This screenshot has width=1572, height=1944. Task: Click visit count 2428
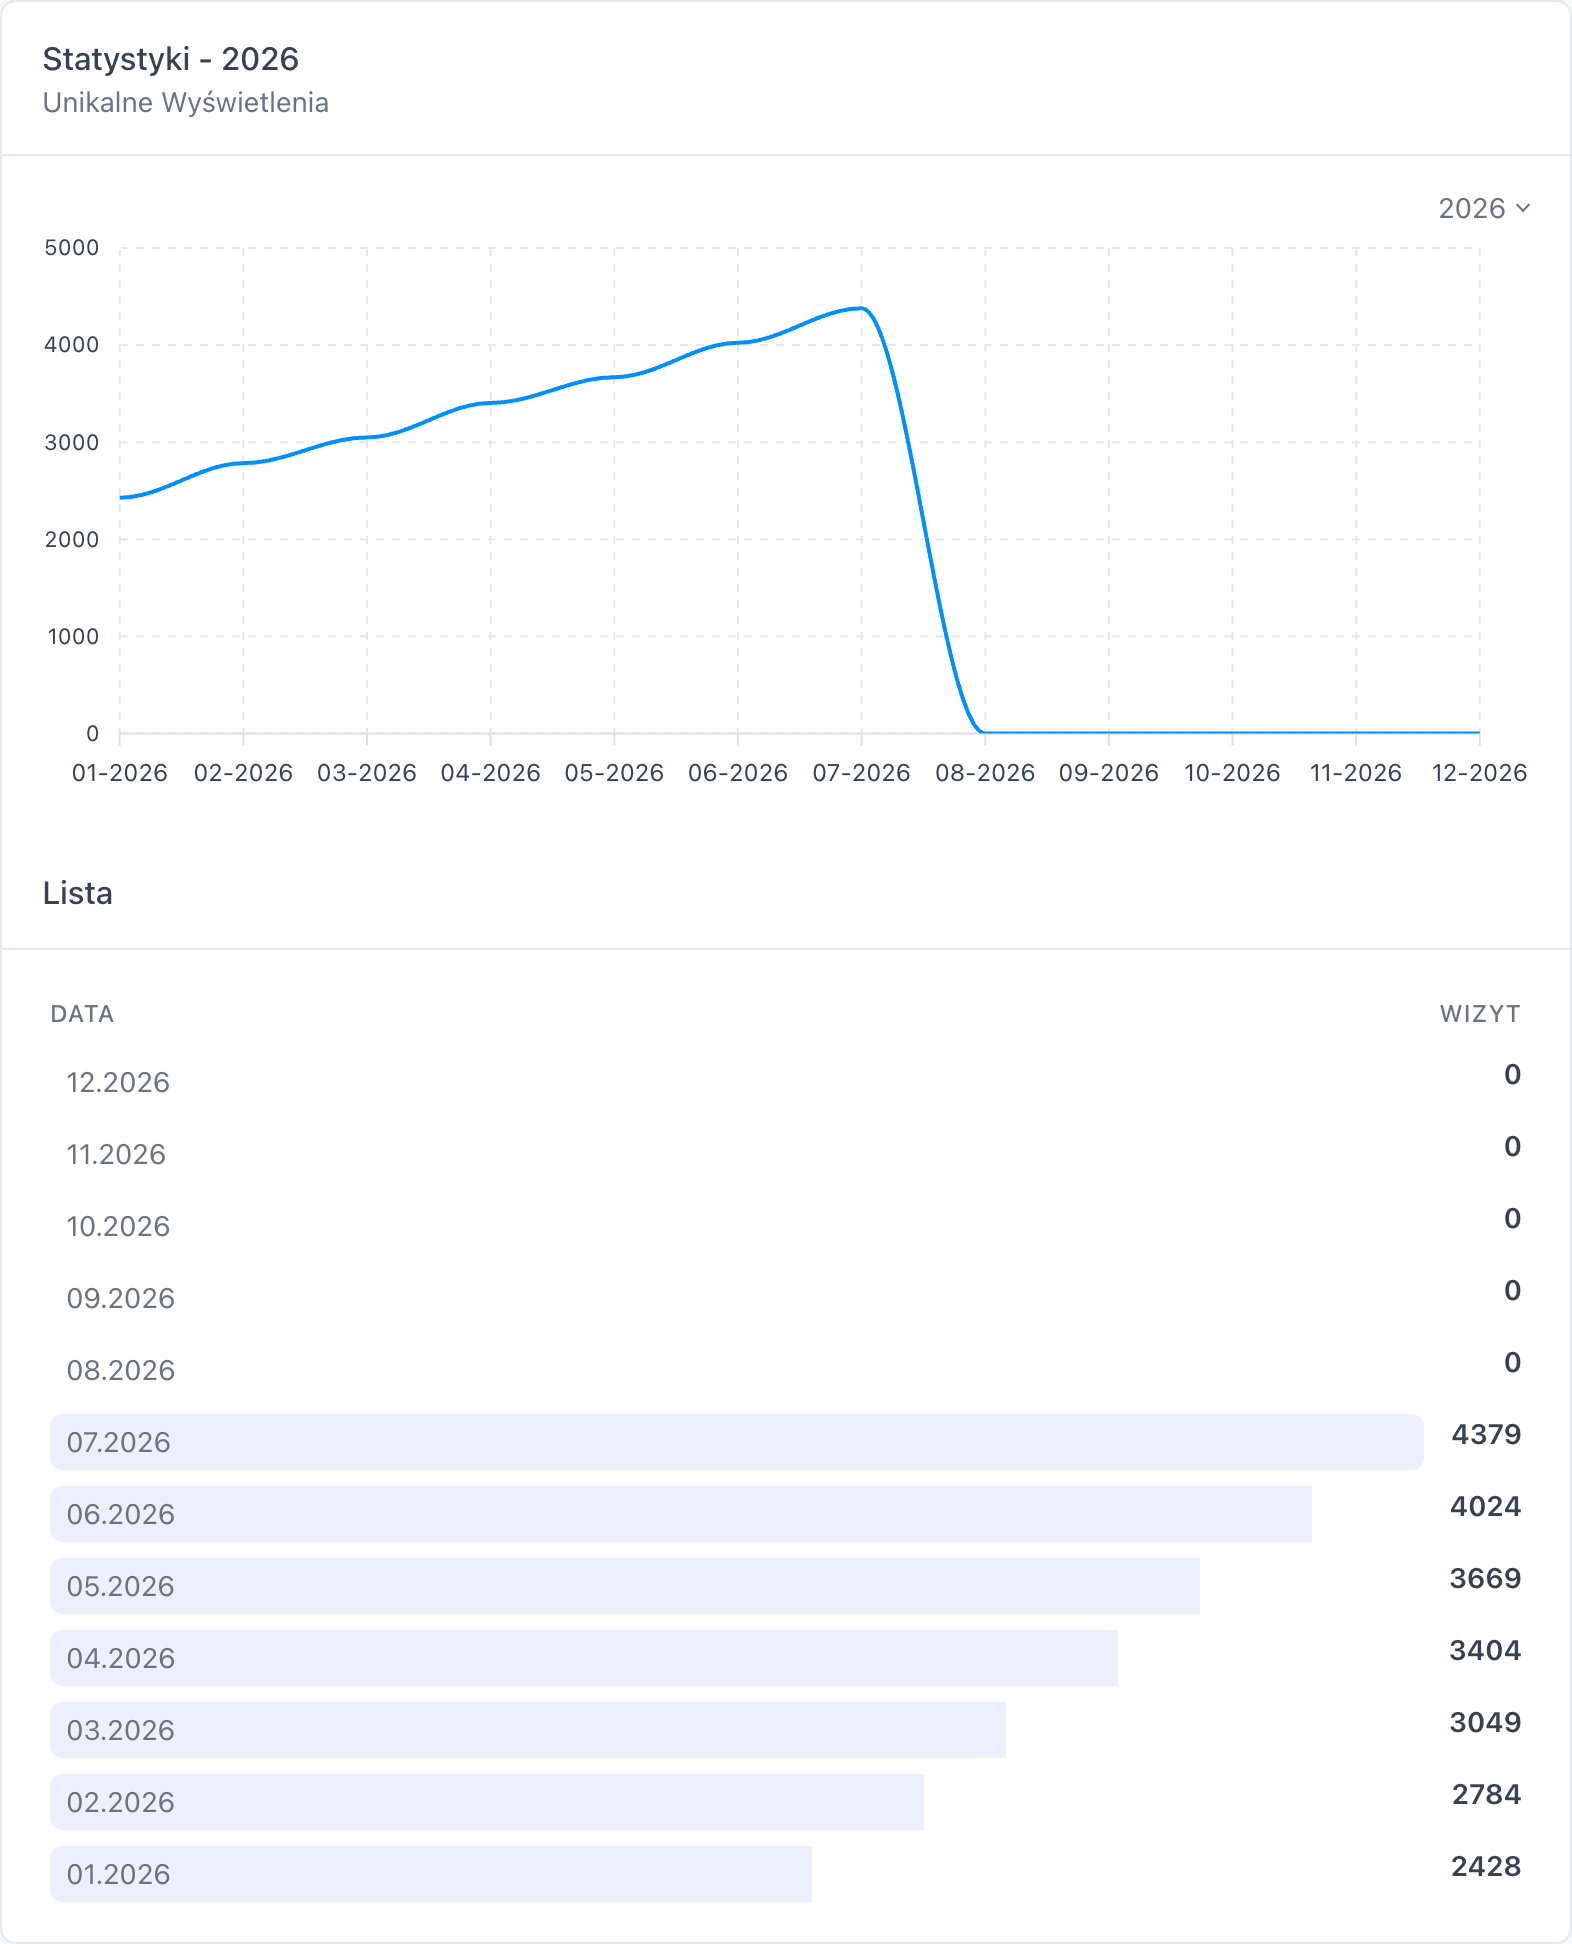pyautogui.click(x=1486, y=1866)
